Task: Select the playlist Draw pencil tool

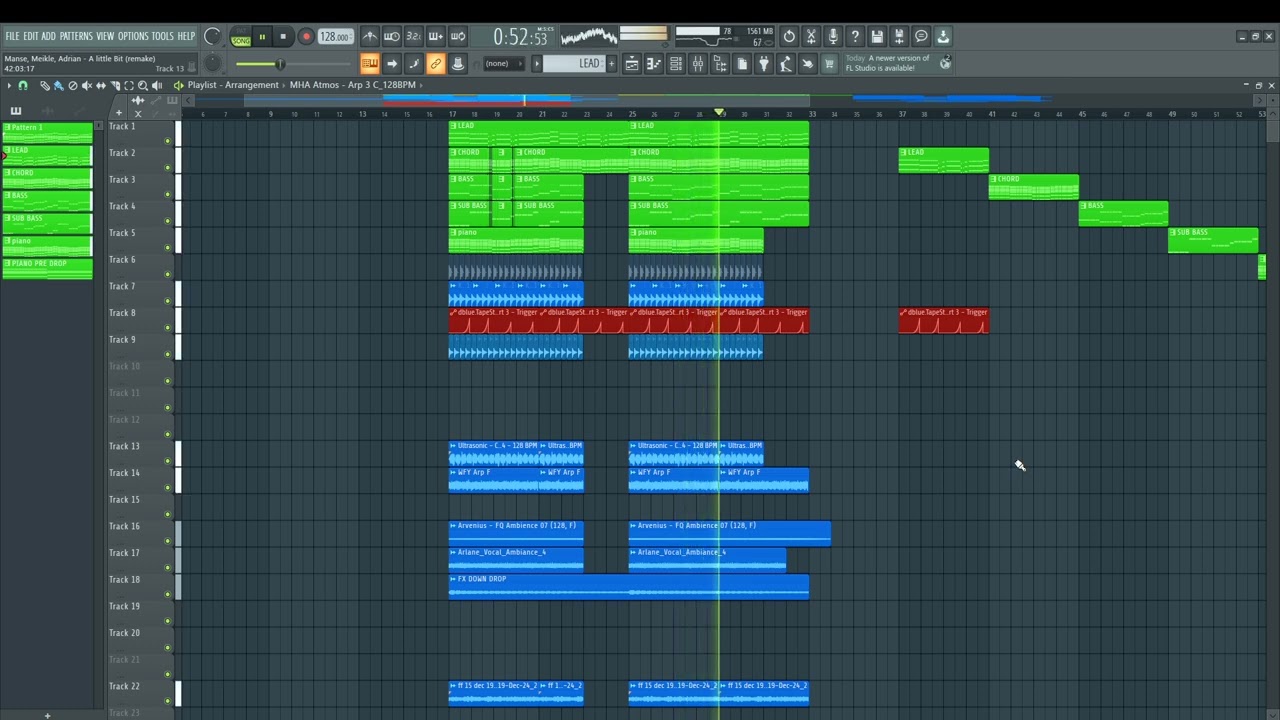Action: (x=45, y=85)
